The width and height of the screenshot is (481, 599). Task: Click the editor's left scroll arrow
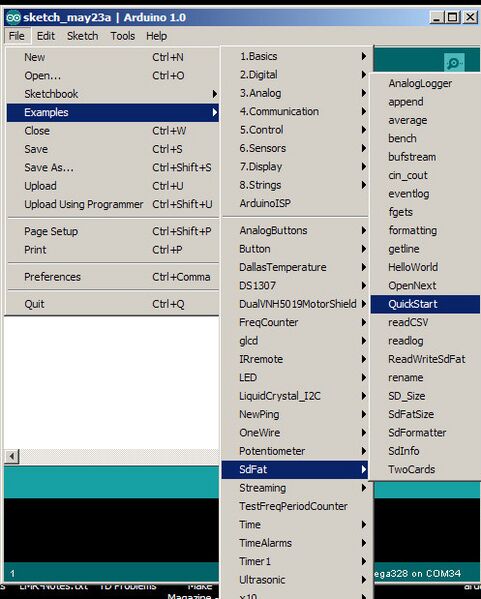[12, 456]
